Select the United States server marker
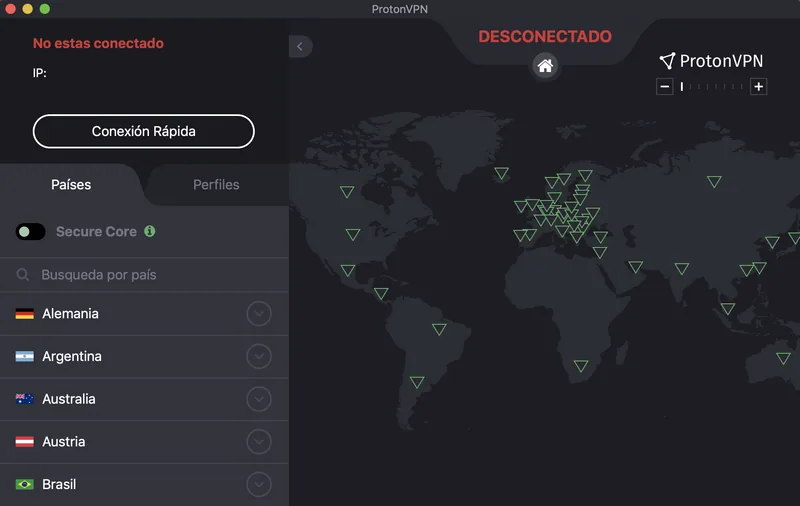Screen dimensions: 800x506 [353, 234]
